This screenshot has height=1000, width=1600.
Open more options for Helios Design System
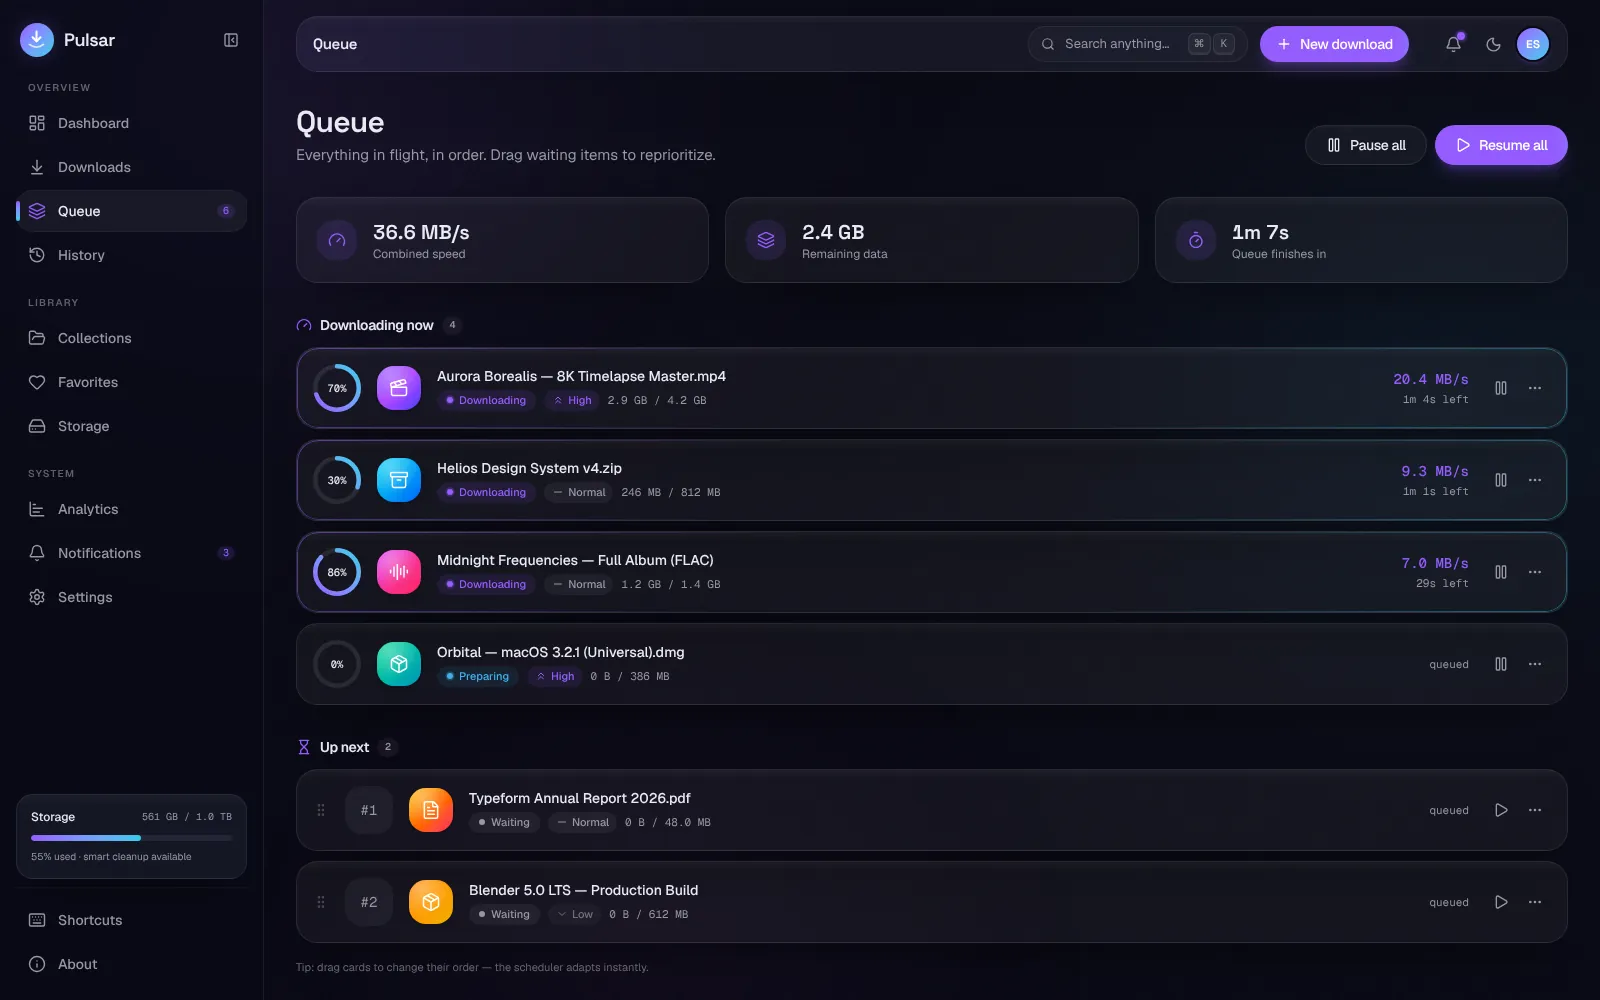pyautogui.click(x=1535, y=480)
